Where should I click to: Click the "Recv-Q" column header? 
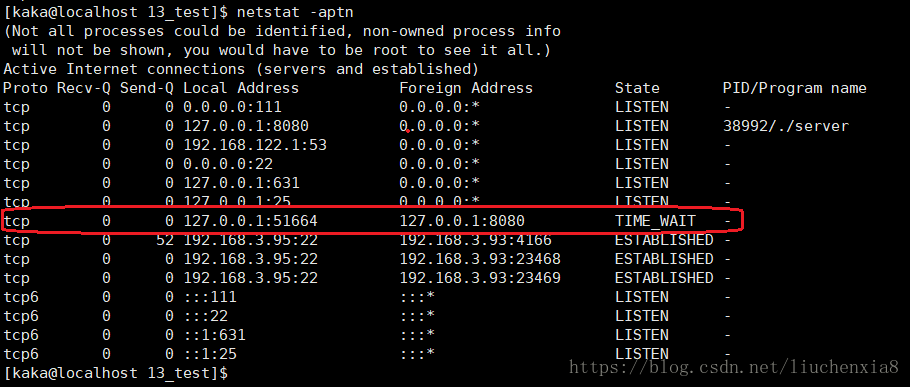coord(84,88)
